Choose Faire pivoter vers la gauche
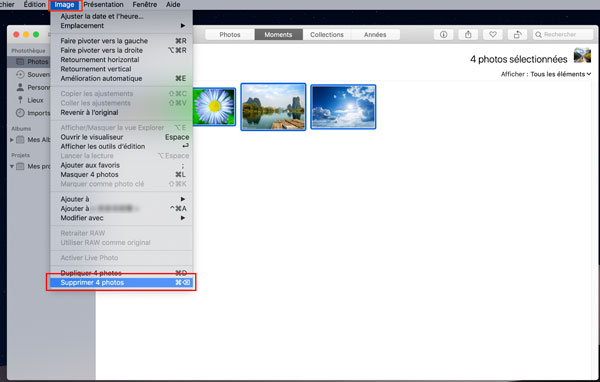The height and width of the screenshot is (382, 600). tap(121, 41)
